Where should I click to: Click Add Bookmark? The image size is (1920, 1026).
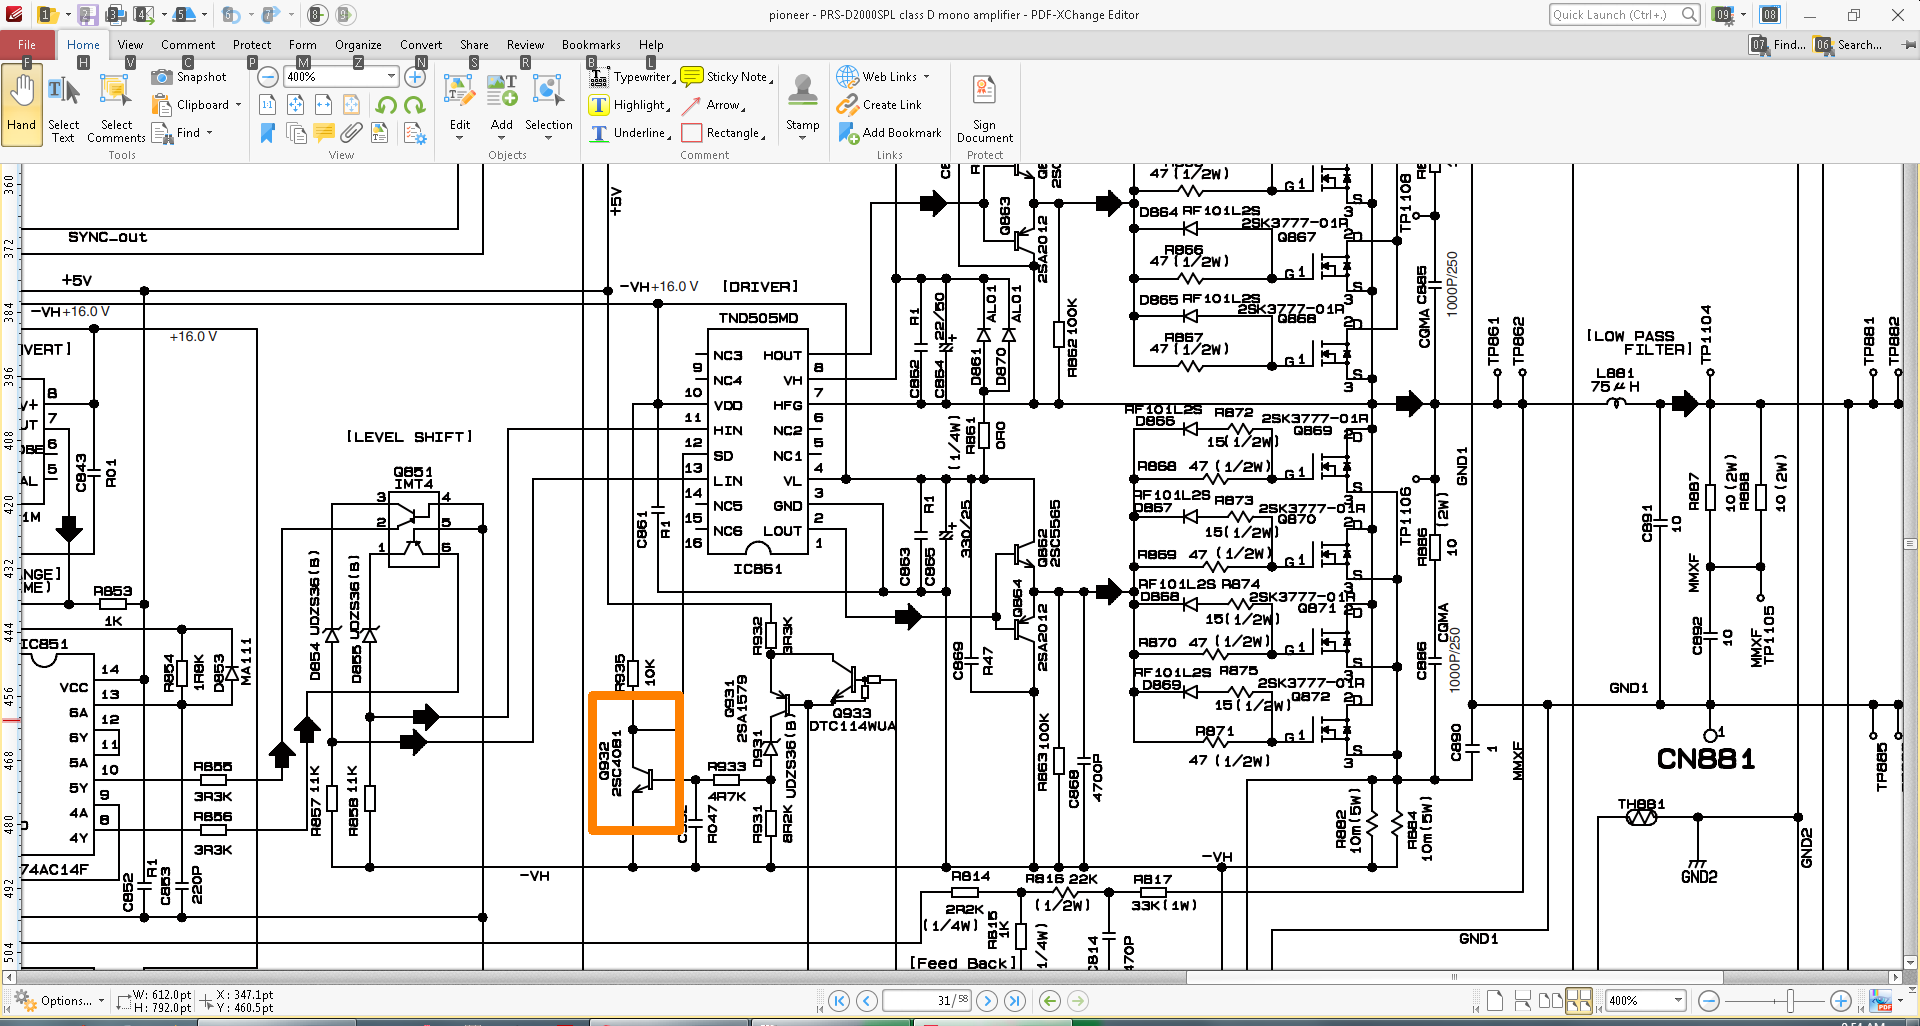pos(890,133)
